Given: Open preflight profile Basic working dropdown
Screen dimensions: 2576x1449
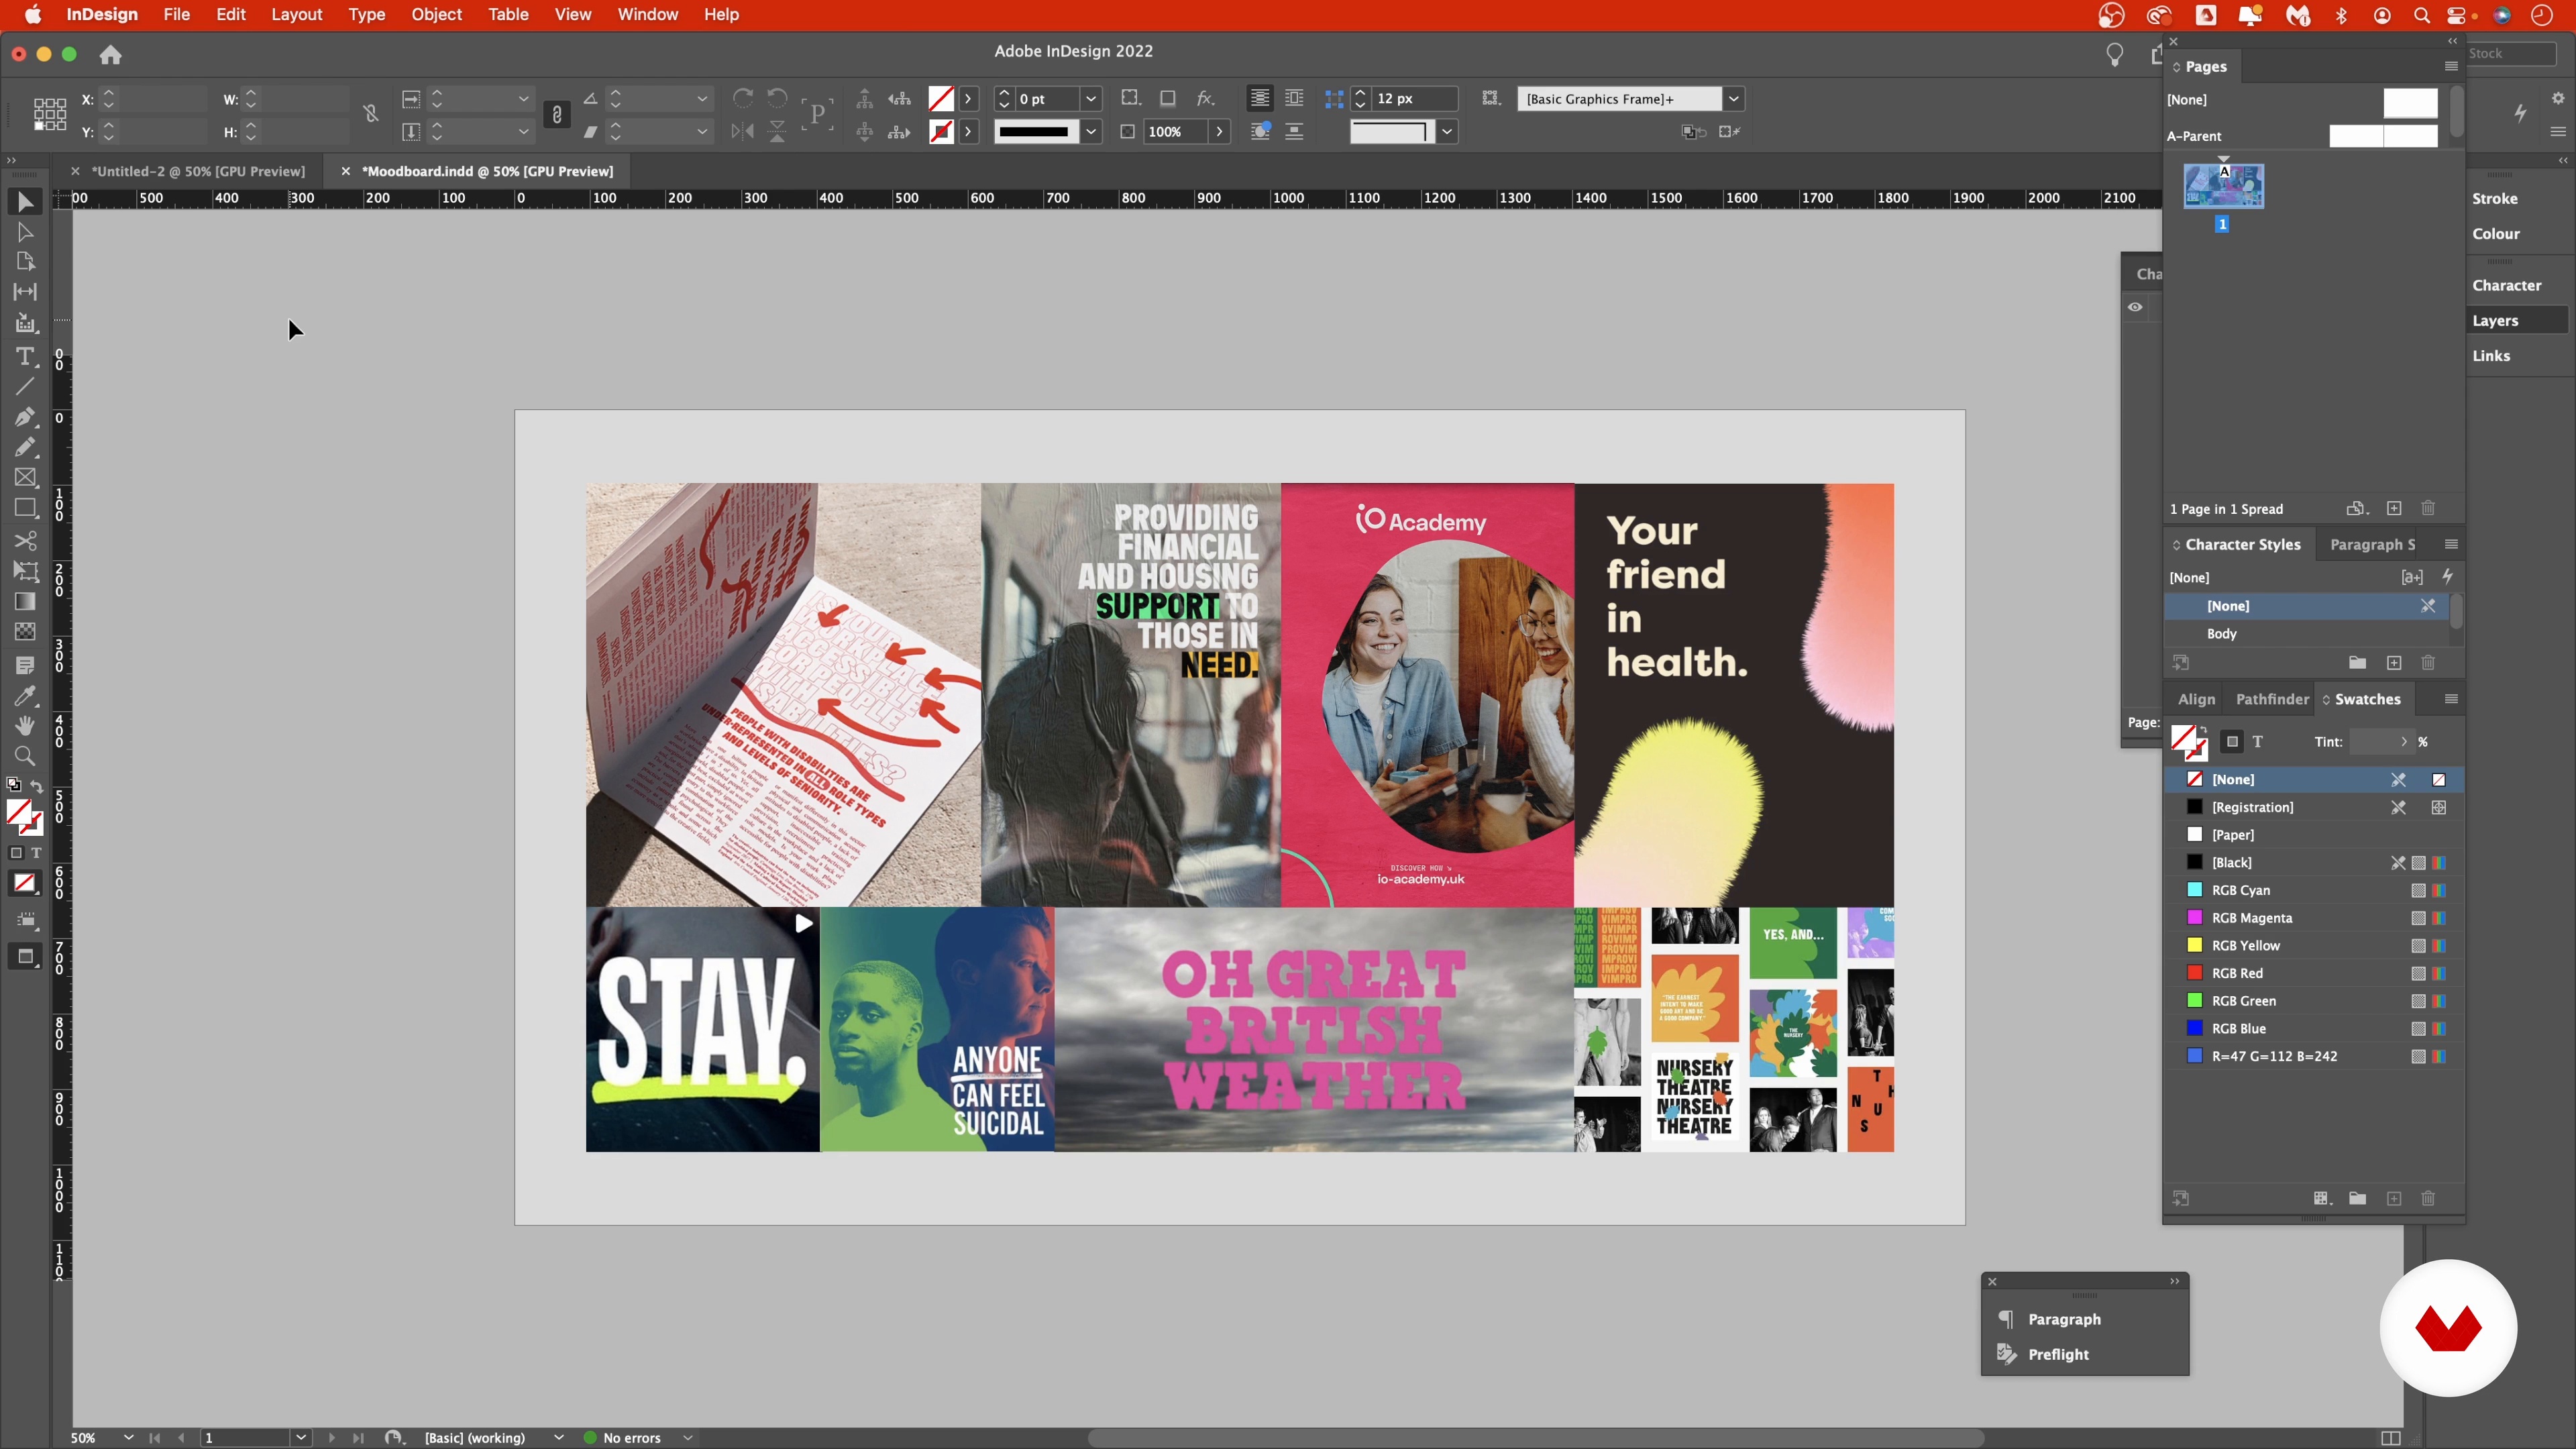Looking at the screenshot, I should tap(558, 1438).
